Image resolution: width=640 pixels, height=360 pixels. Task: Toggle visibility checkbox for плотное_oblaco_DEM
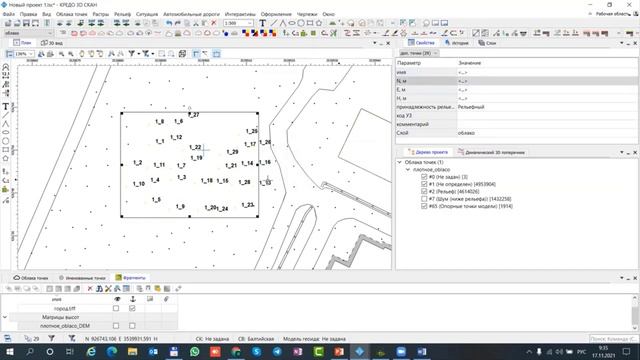click(116, 326)
